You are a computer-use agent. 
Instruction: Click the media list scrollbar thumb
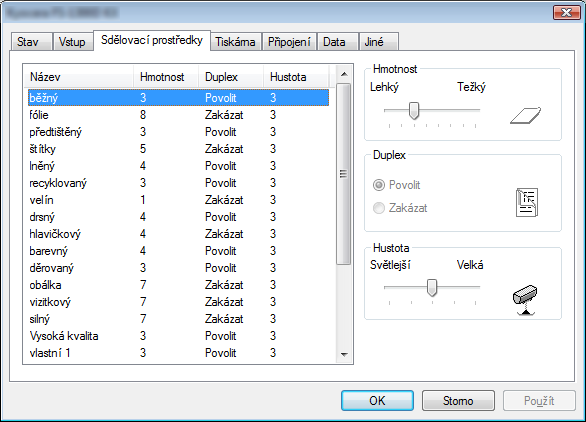pyautogui.click(x=343, y=174)
